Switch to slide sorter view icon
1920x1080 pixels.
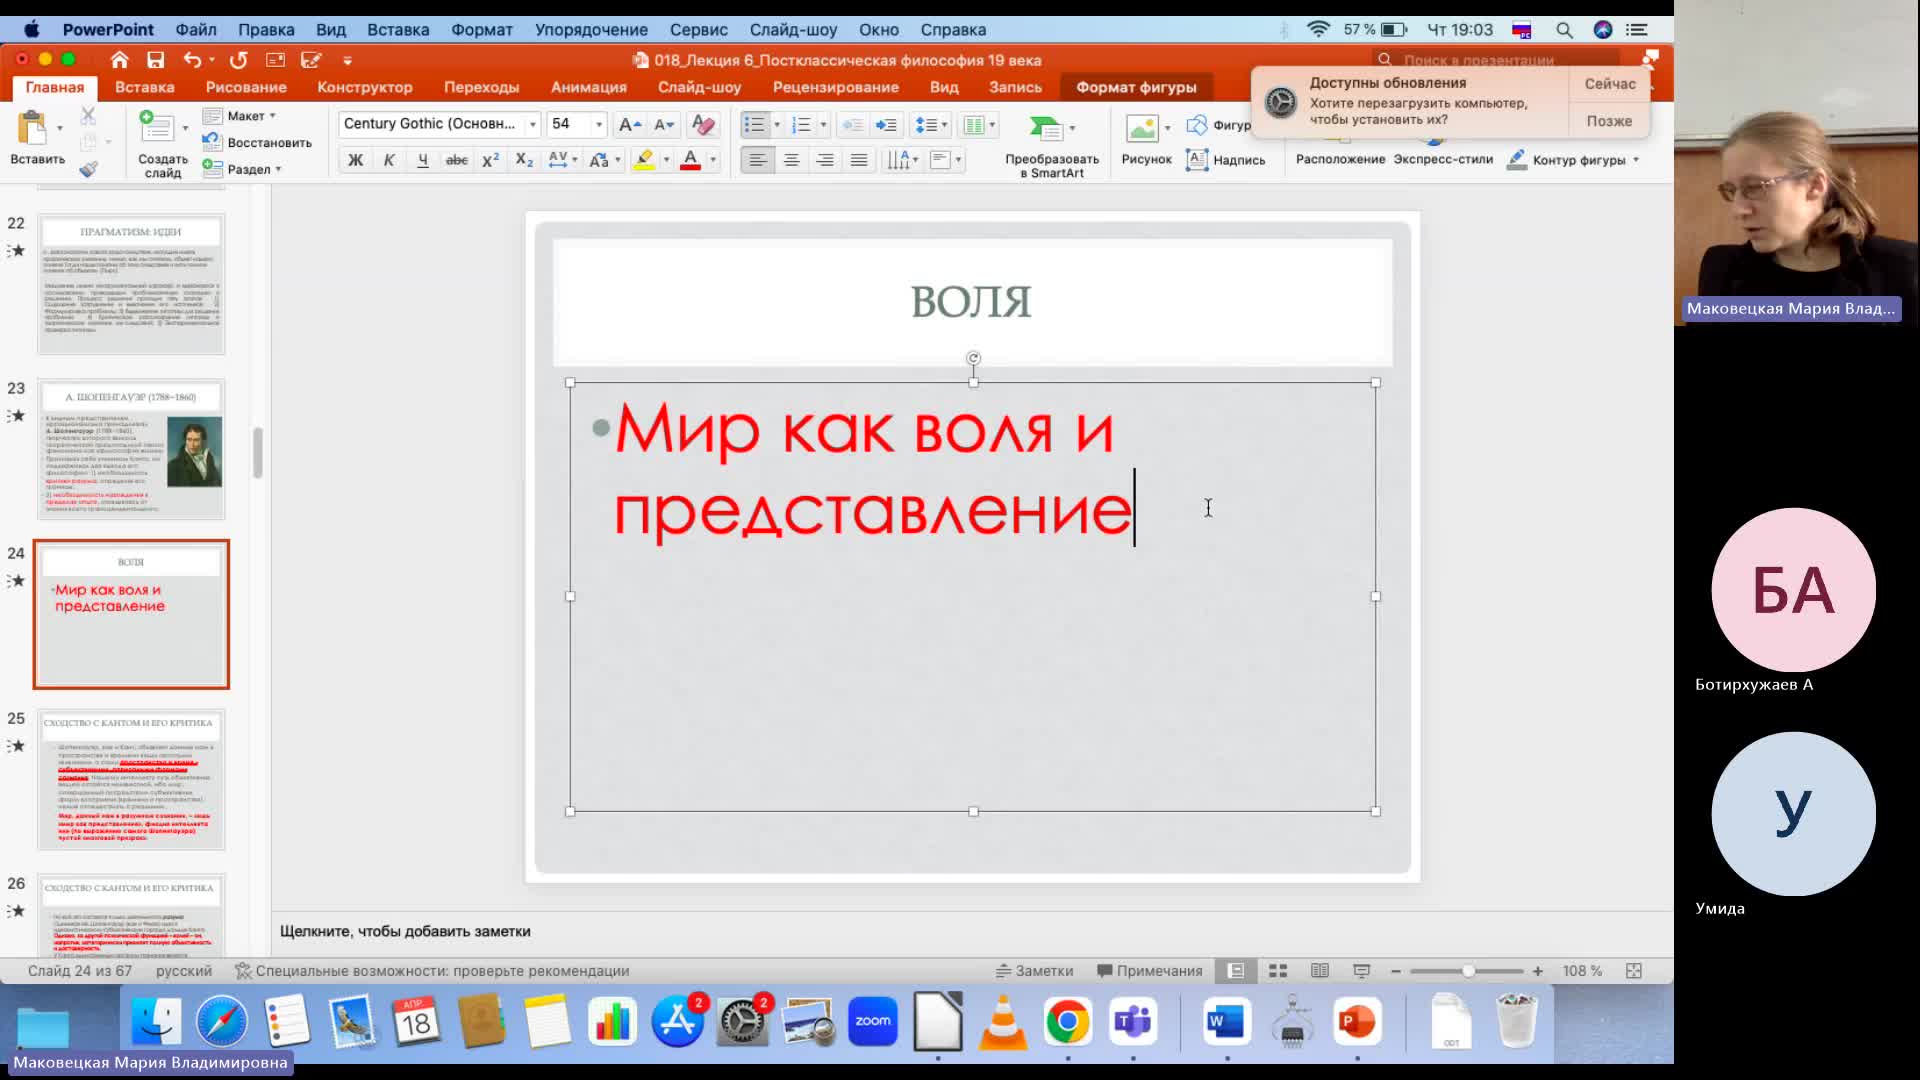point(1277,971)
